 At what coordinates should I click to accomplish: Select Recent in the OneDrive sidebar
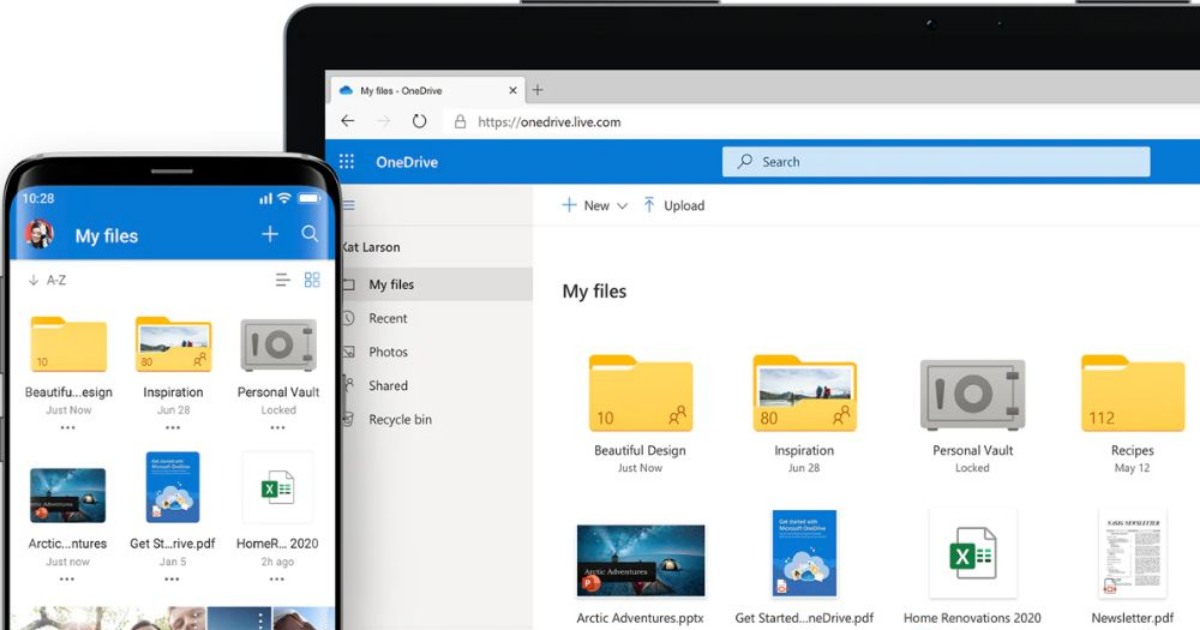pos(387,318)
